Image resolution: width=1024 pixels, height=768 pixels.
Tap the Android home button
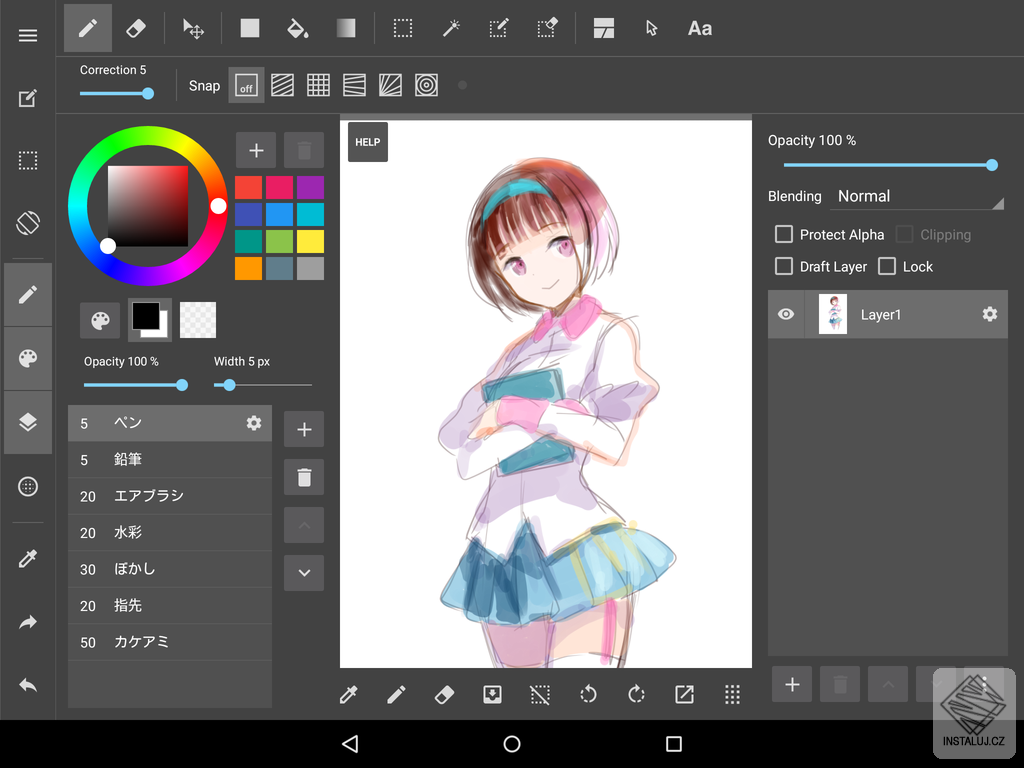click(x=512, y=744)
